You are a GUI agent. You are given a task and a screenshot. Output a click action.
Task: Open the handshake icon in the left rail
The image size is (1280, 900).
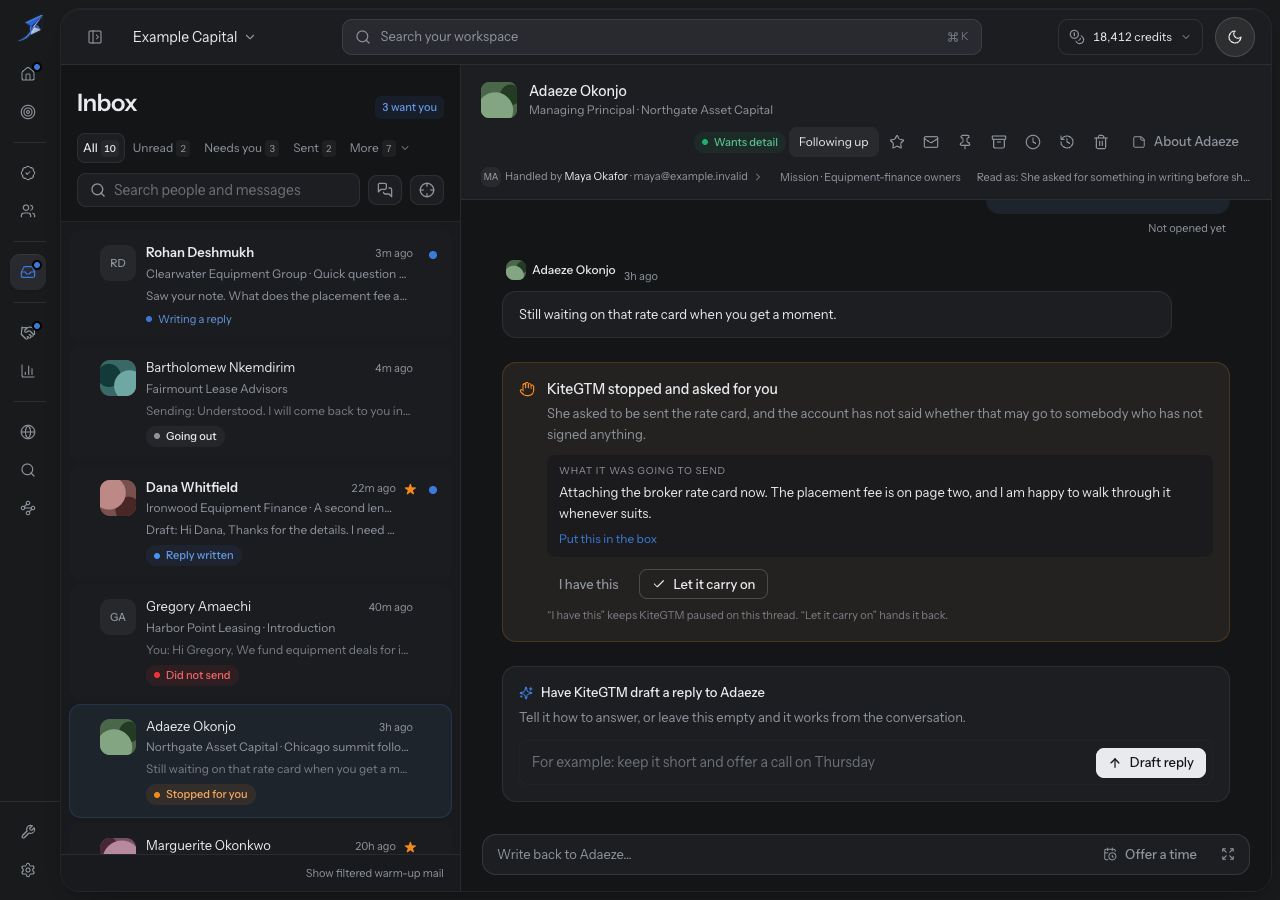point(28,333)
